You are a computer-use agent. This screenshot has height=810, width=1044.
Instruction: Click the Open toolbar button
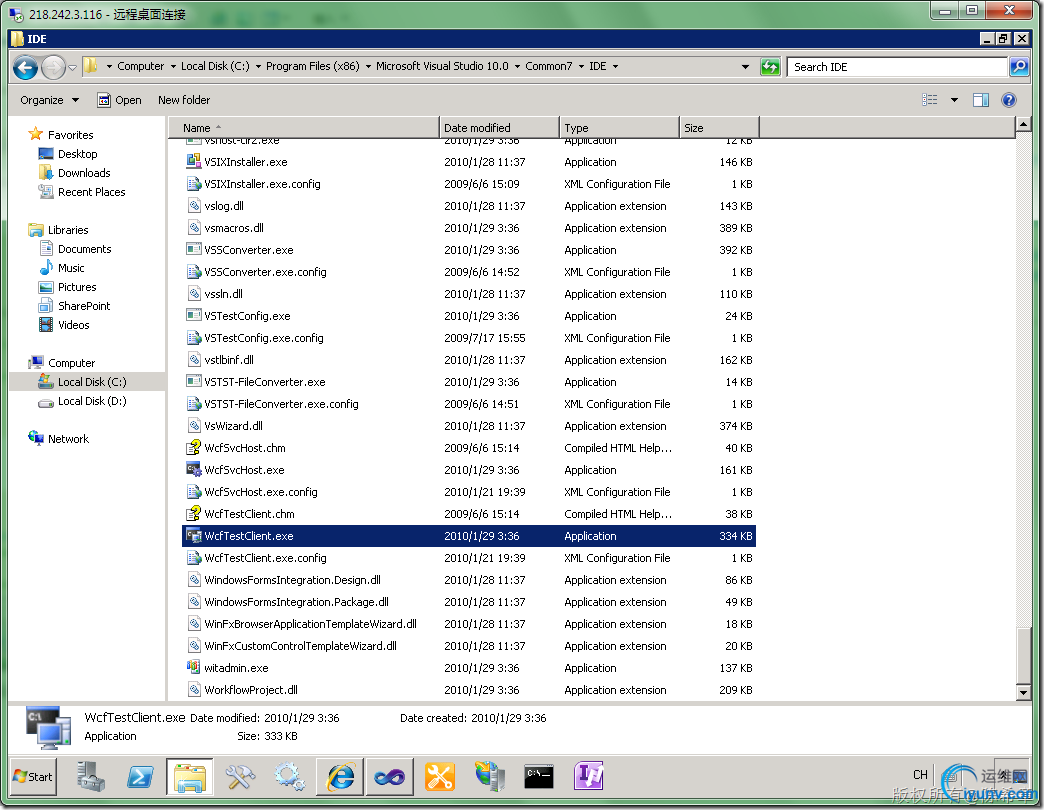pyautogui.click(x=119, y=100)
